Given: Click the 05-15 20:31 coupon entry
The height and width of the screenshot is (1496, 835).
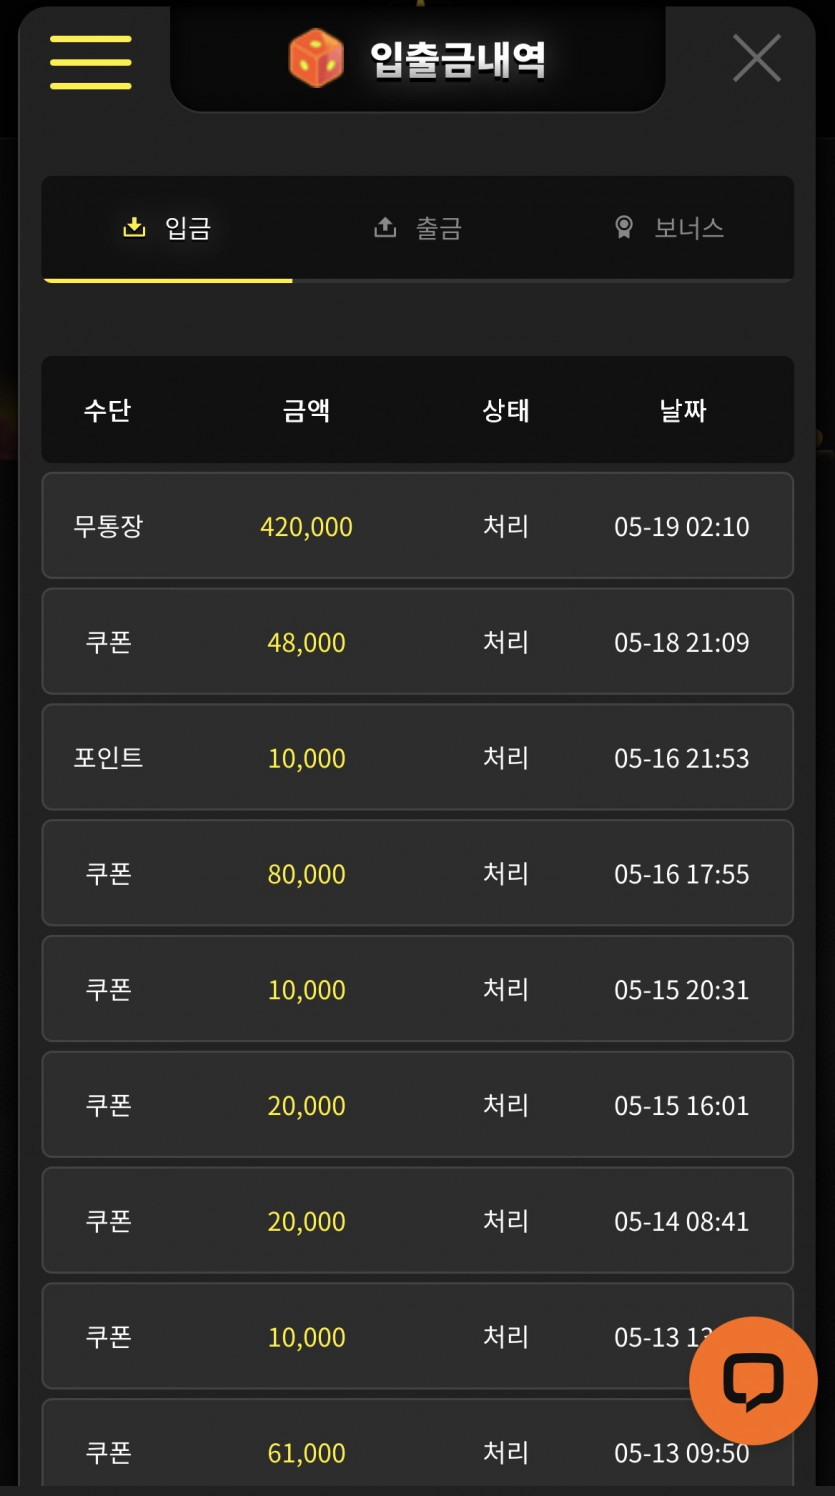Looking at the screenshot, I should coord(417,989).
